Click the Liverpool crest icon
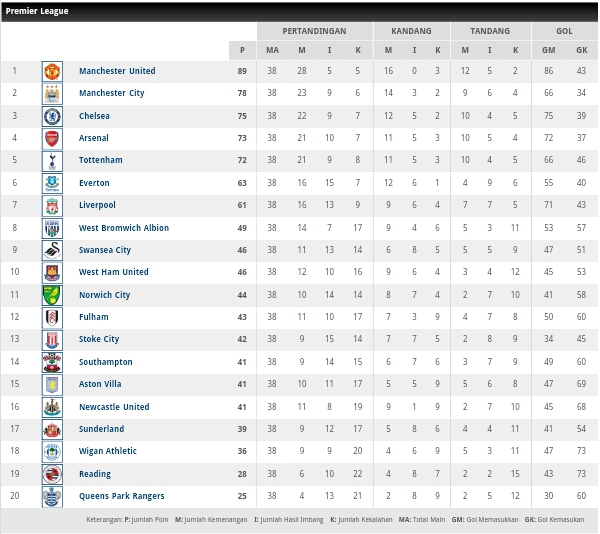 52,206
